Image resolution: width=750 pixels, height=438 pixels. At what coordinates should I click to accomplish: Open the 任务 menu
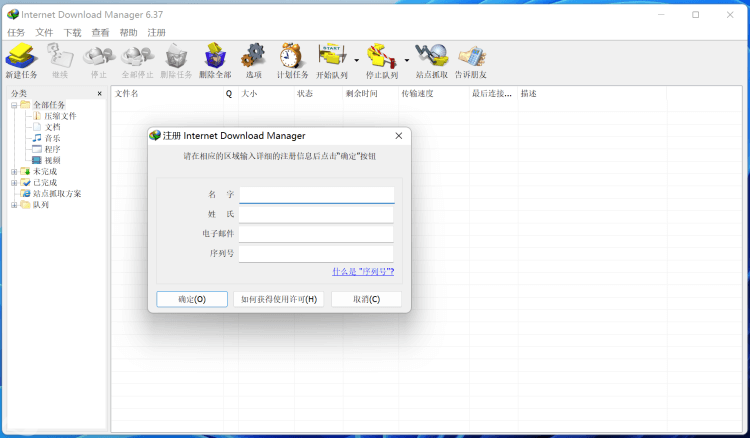[16, 33]
